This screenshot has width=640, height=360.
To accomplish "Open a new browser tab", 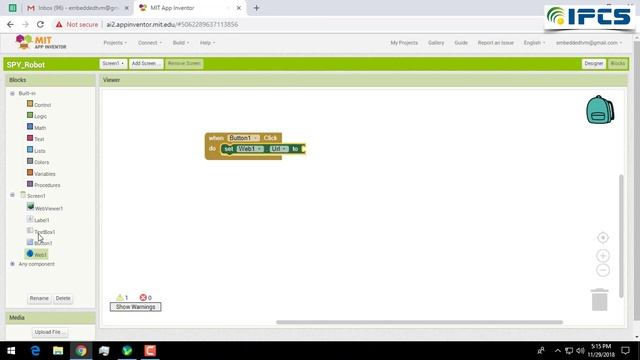I will pyautogui.click(x=256, y=8).
